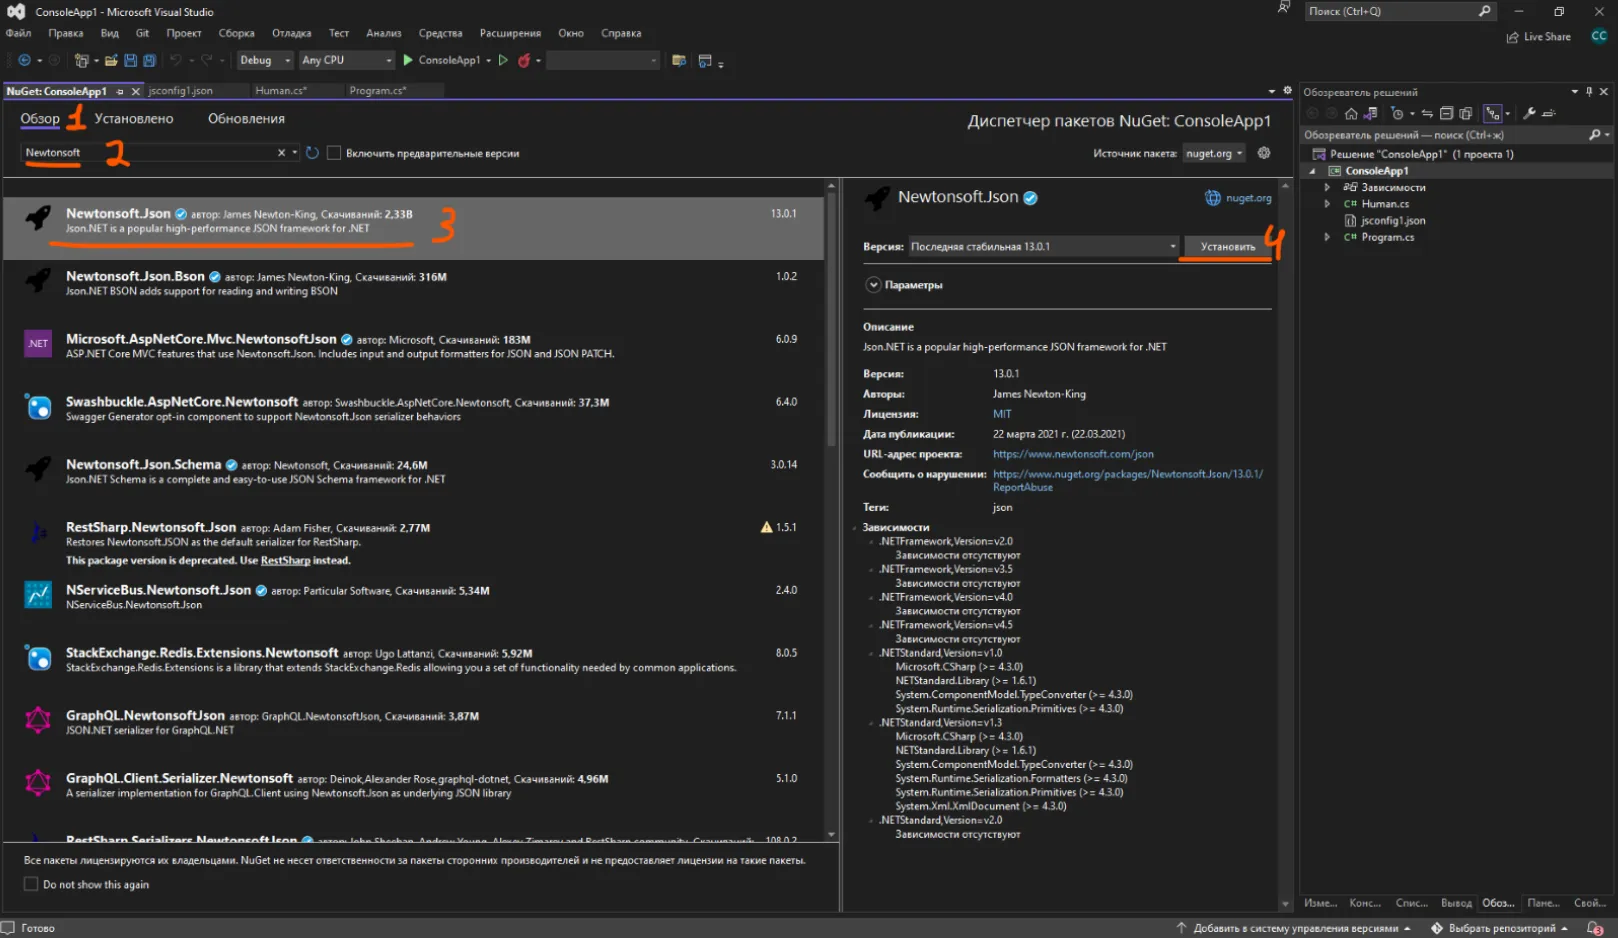The width and height of the screenshot is (1618, 938).
Task: Click the Установить install button
Action: [1228, 246]
